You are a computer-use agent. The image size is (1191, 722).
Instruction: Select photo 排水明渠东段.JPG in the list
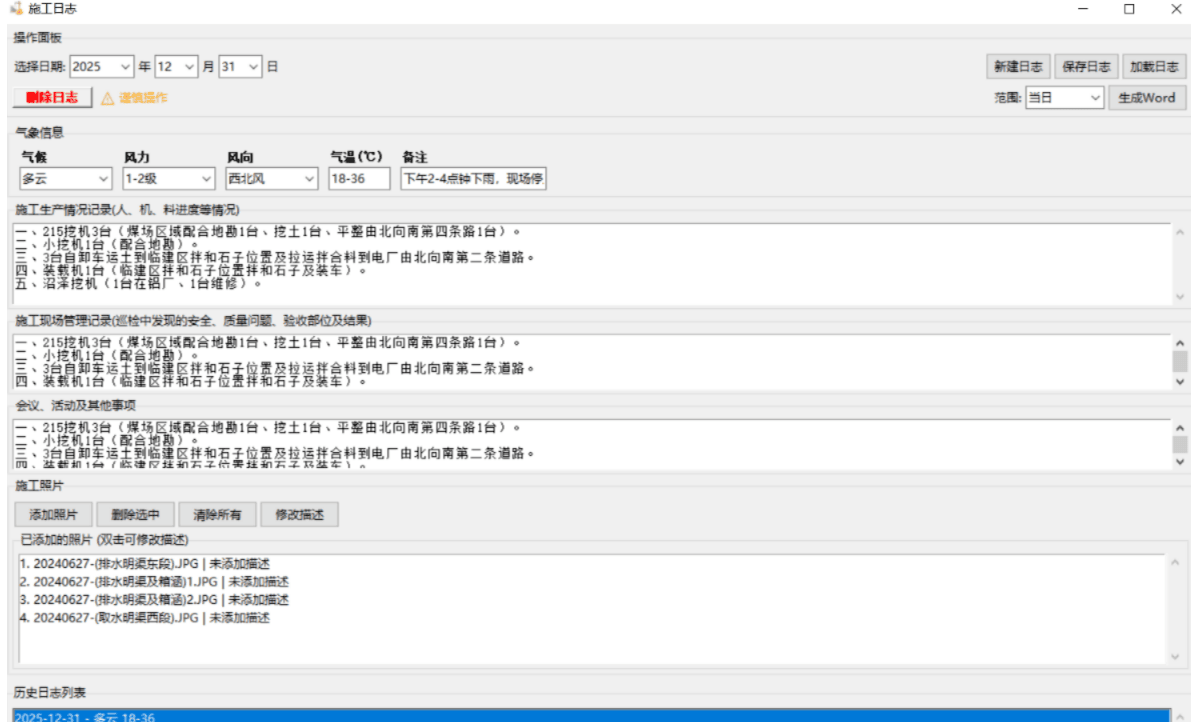pos(144,564)
